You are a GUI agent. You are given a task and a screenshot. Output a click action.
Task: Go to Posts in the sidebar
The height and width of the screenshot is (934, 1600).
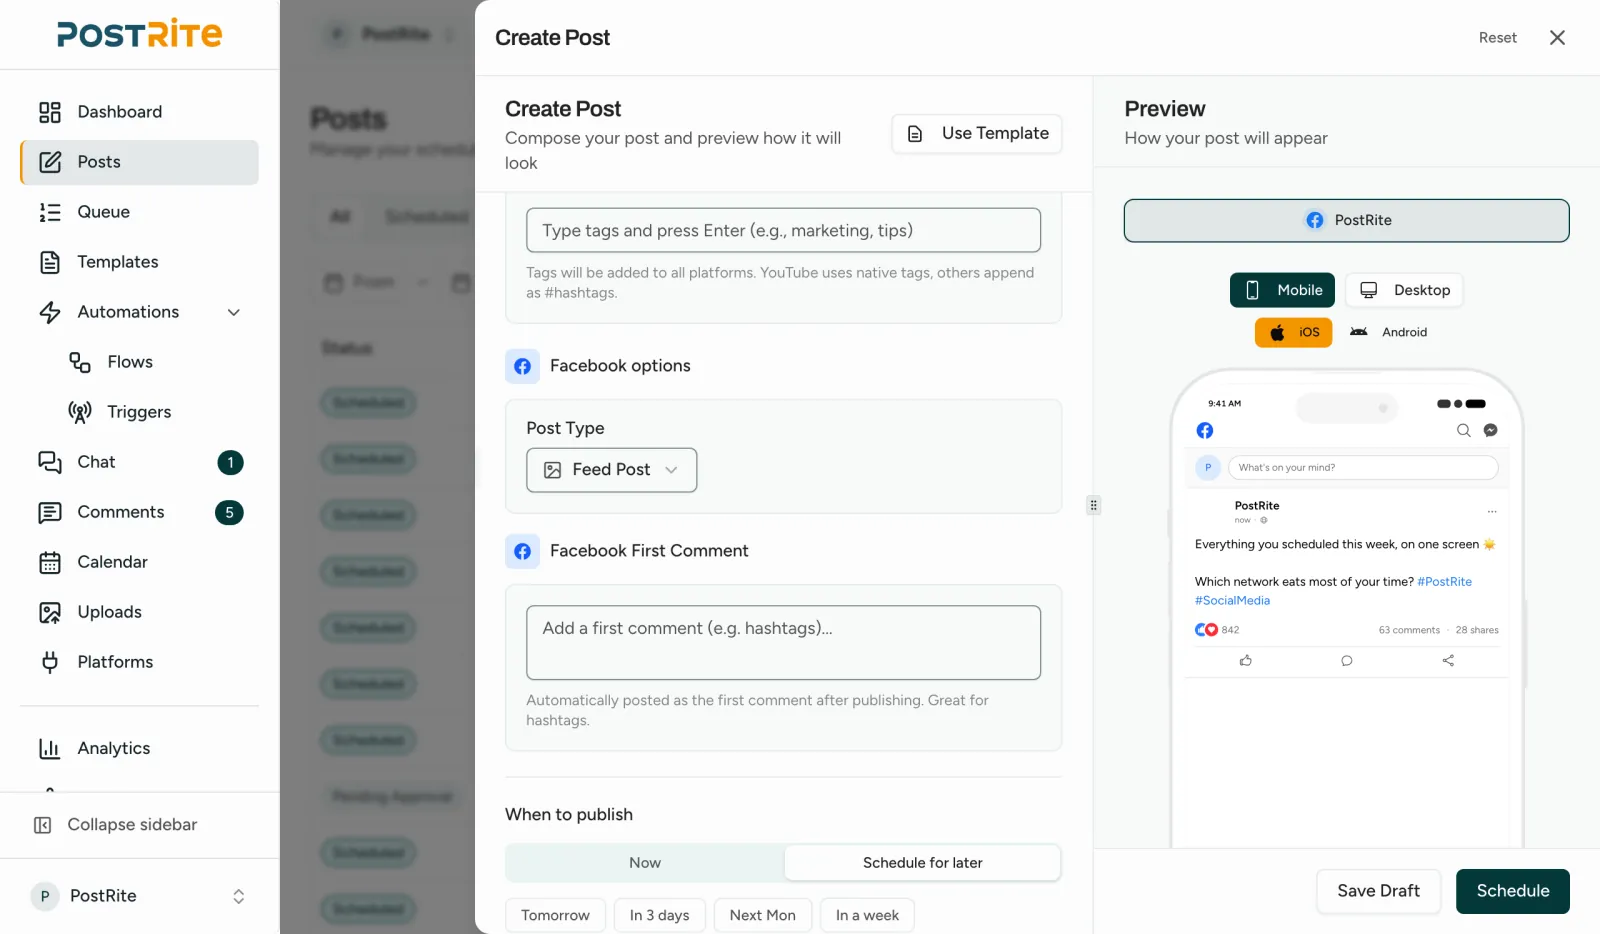(x=140, y=162)
